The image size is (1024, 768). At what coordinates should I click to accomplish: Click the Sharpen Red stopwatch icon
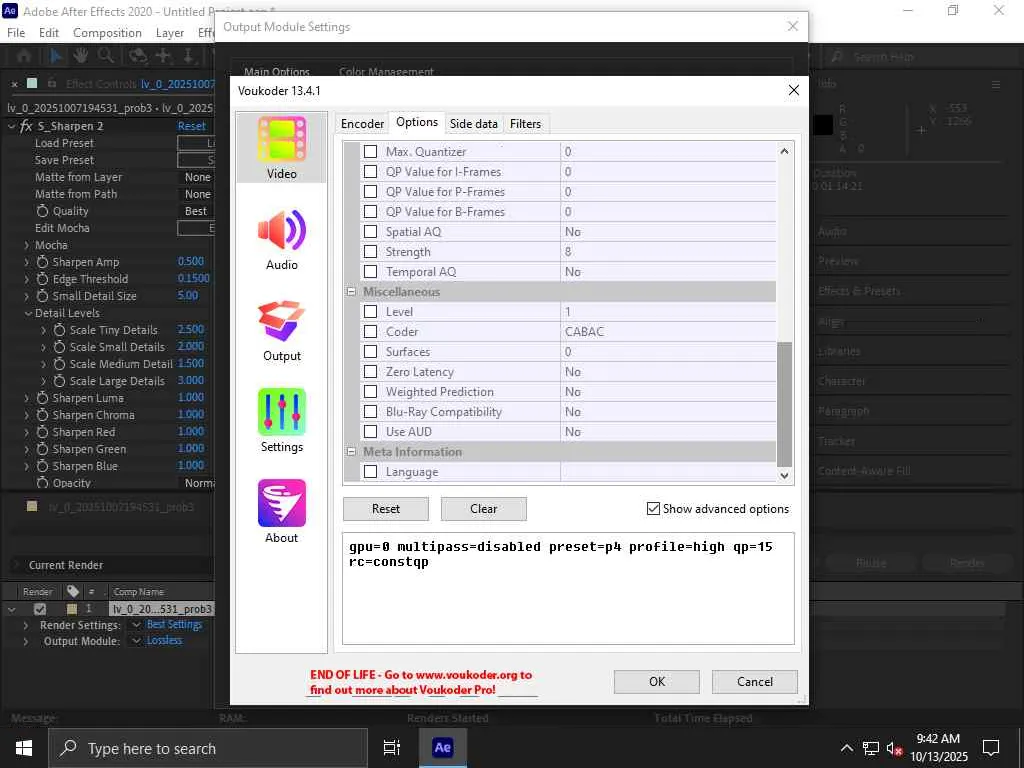(x=42, y=432)
